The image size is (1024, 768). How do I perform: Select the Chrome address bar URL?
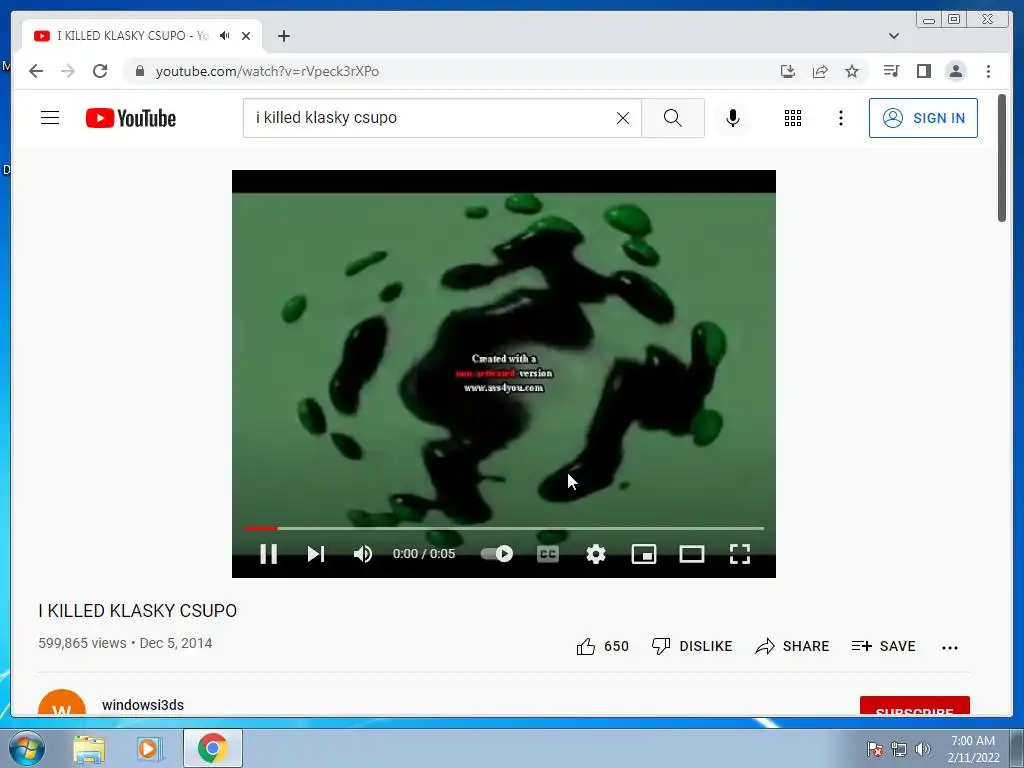(267, 71)
